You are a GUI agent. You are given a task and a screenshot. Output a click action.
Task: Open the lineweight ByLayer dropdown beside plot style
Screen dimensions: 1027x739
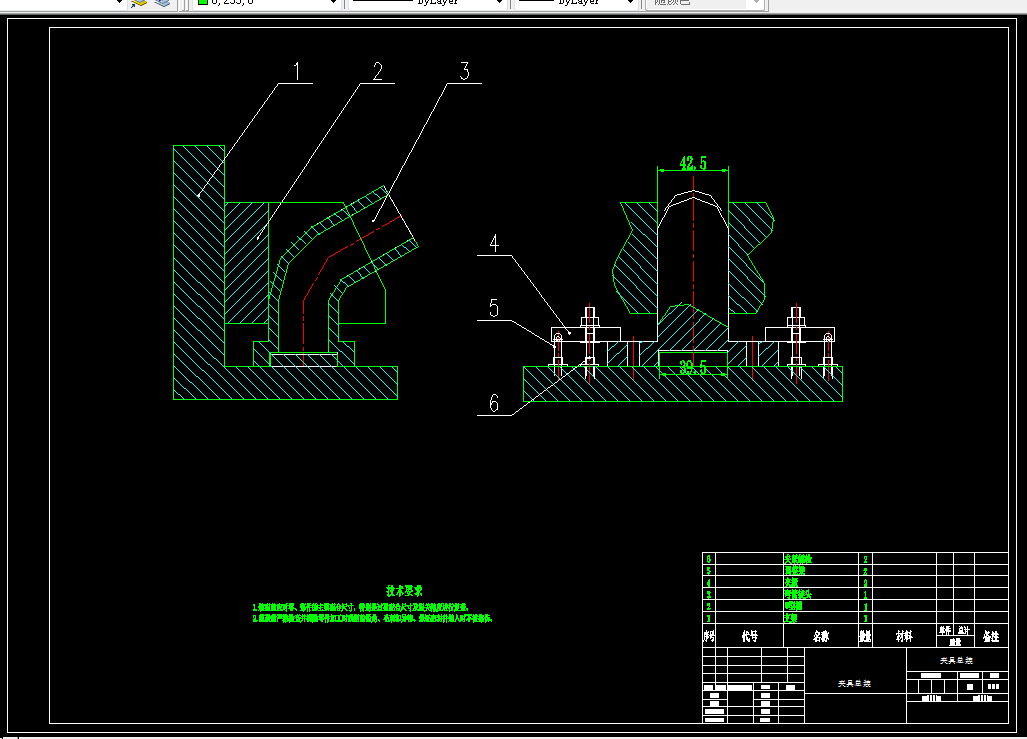click(576, 3)
